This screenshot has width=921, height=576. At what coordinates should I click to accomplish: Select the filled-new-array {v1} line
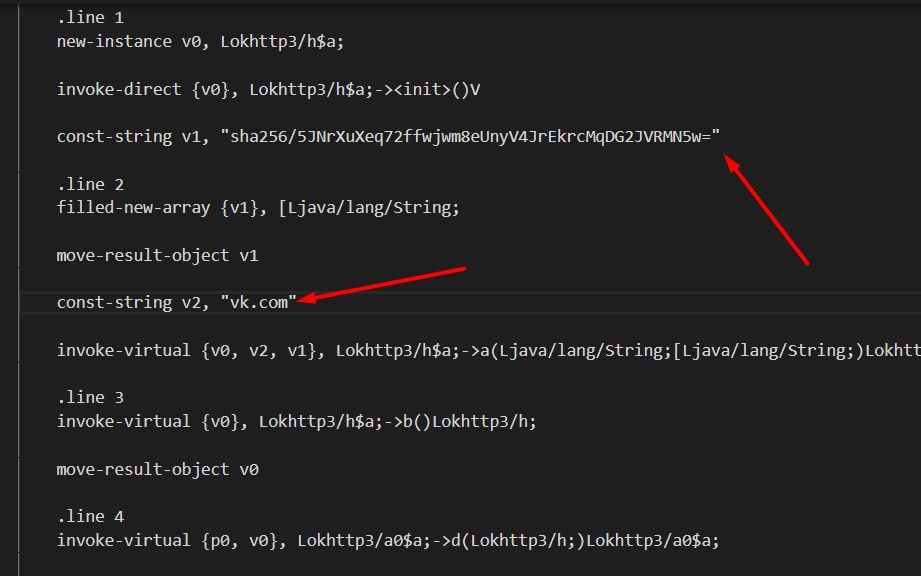[x=258, y=208]
